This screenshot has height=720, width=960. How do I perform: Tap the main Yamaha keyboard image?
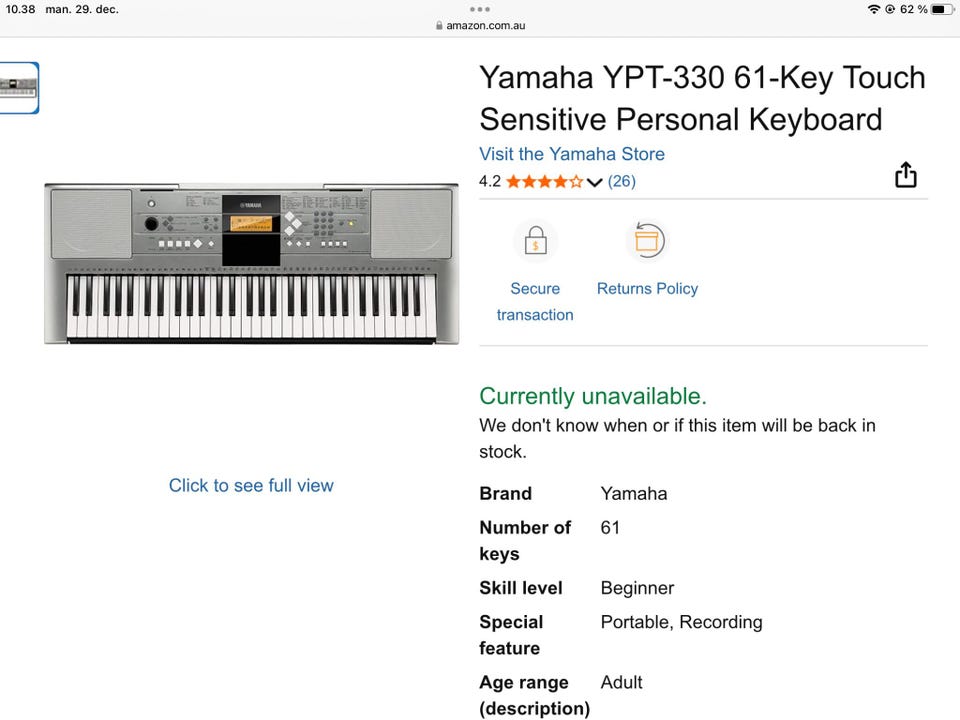pos(251,264)
